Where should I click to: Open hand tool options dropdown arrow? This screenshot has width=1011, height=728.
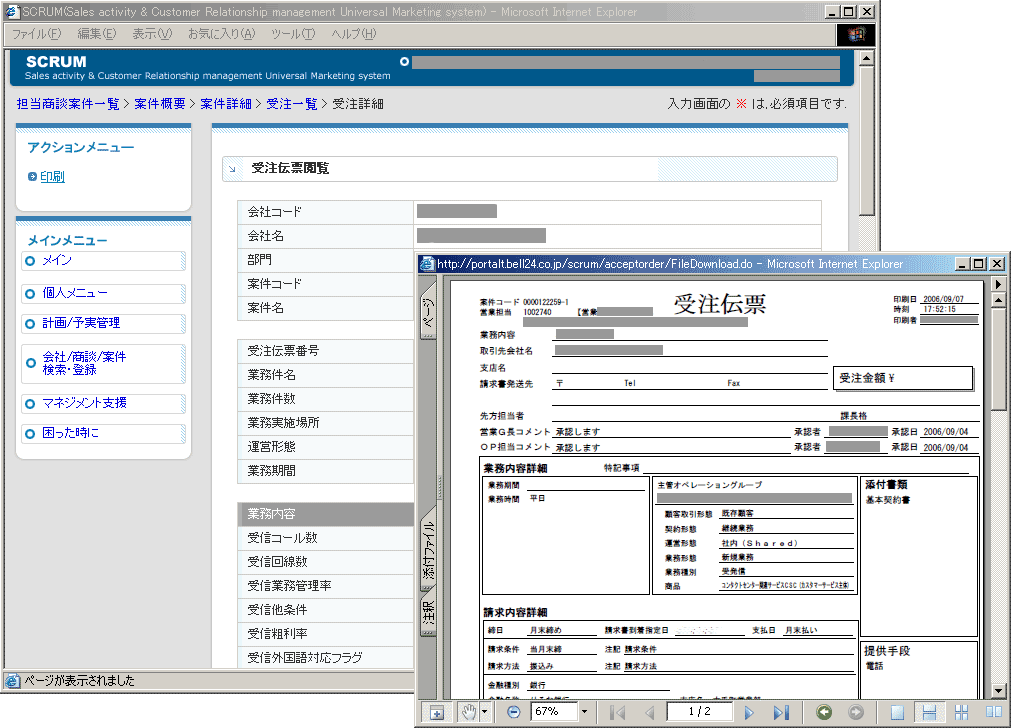(x=485, y=712)
